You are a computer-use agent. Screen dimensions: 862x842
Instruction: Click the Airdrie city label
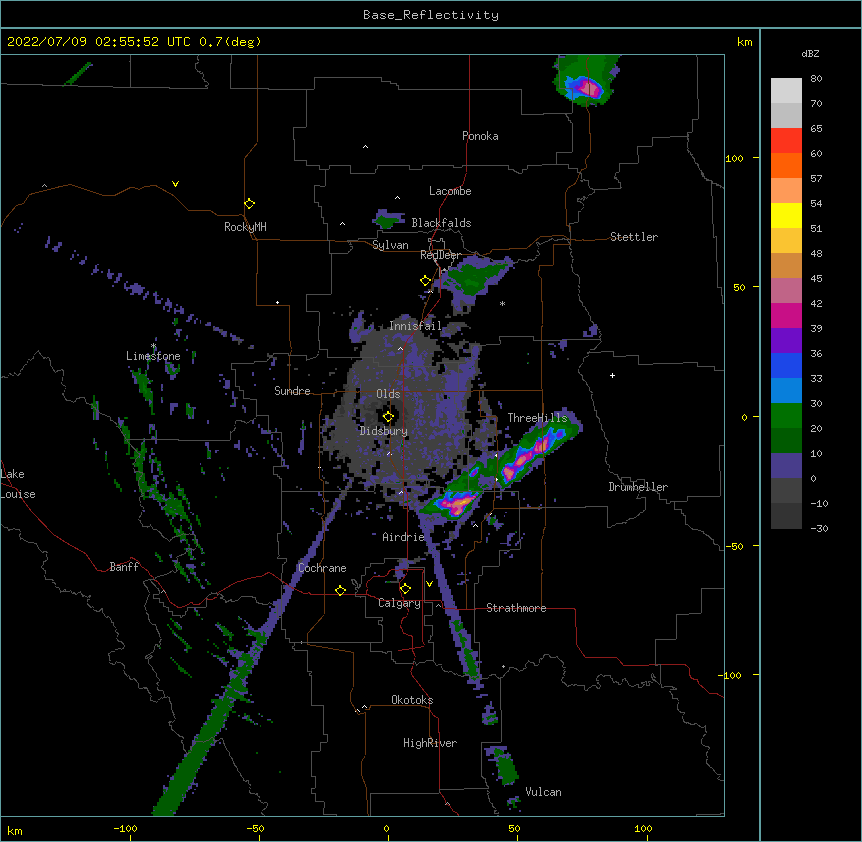(403, 537)
